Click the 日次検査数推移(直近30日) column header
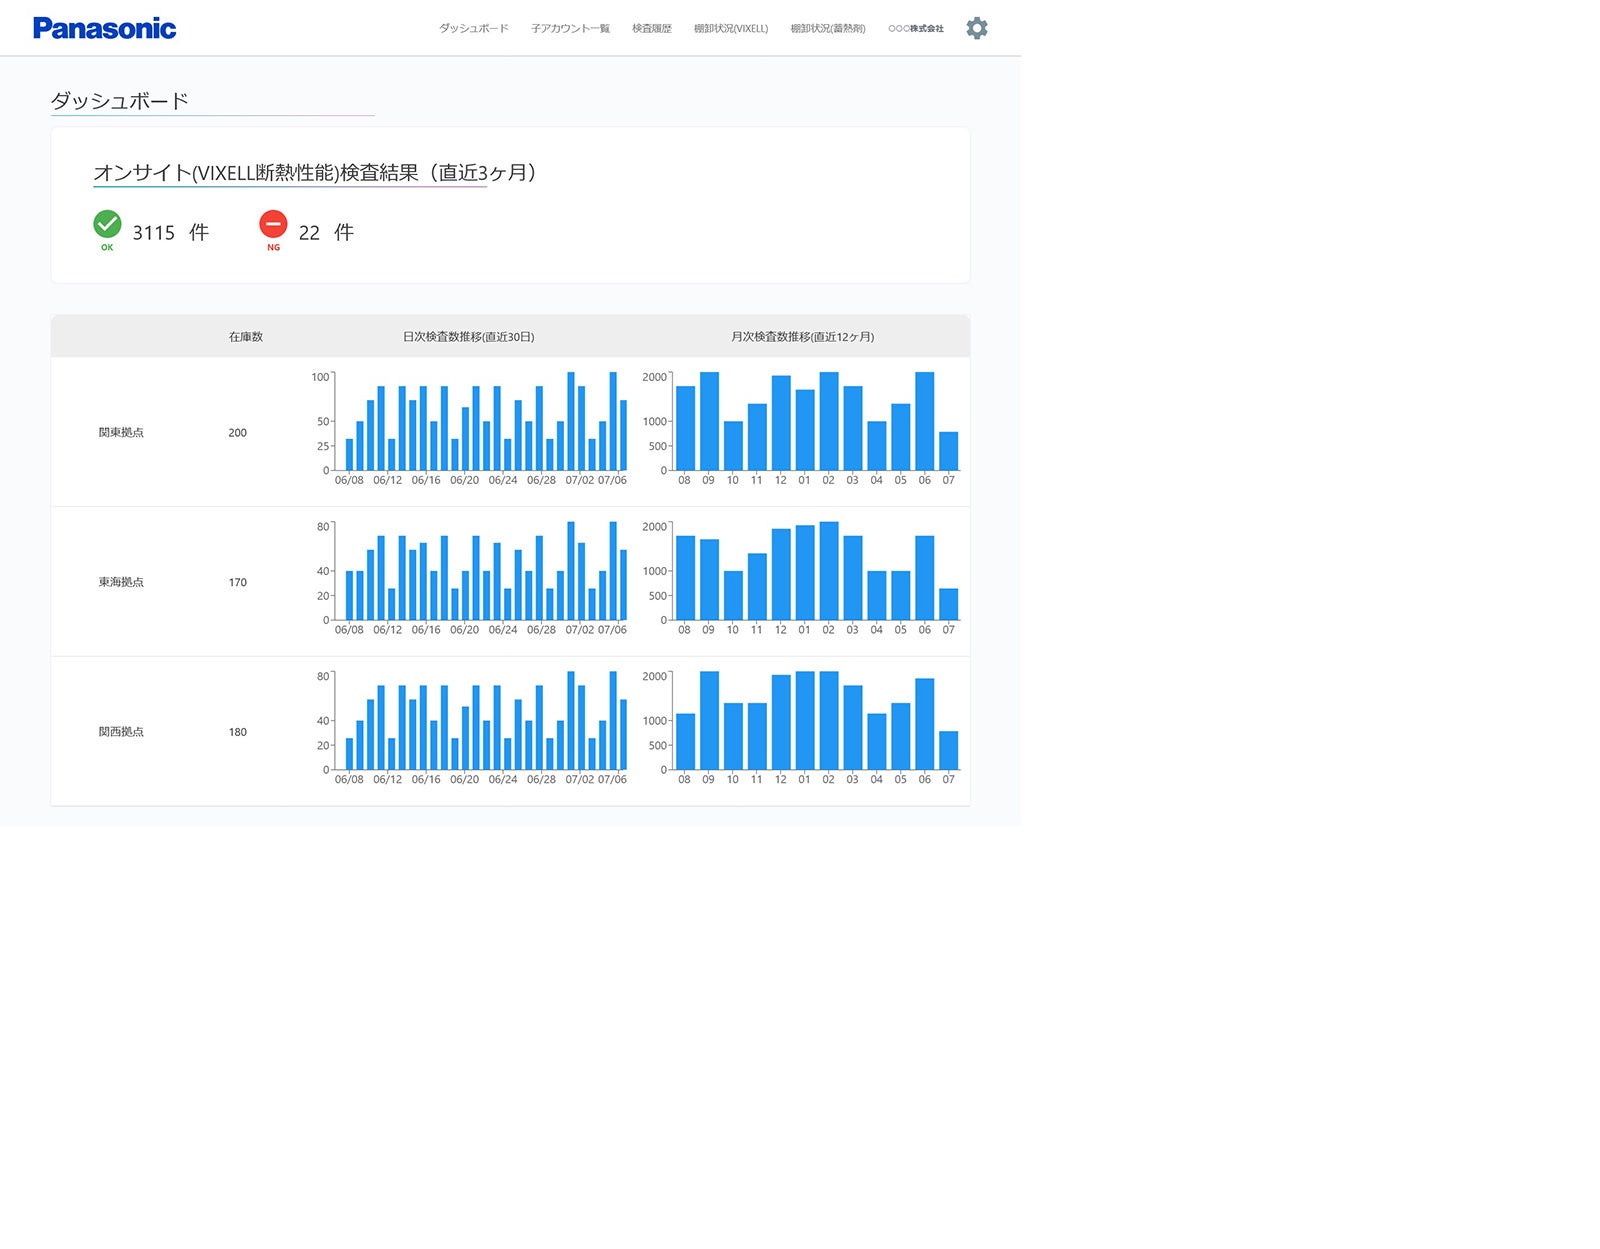This screenshot has height=1249, width=1600. tap(469, 337)
